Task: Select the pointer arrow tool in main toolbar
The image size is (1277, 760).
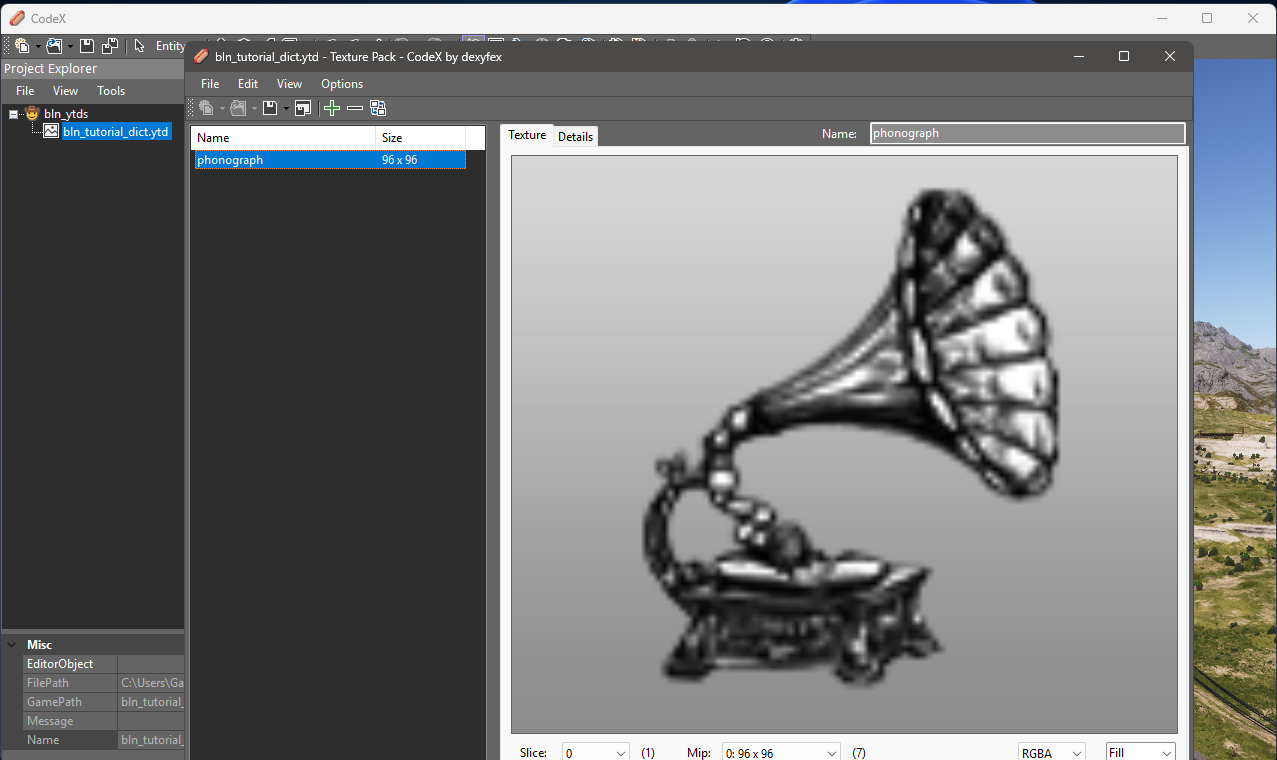Action: click(x=139, y=46)
